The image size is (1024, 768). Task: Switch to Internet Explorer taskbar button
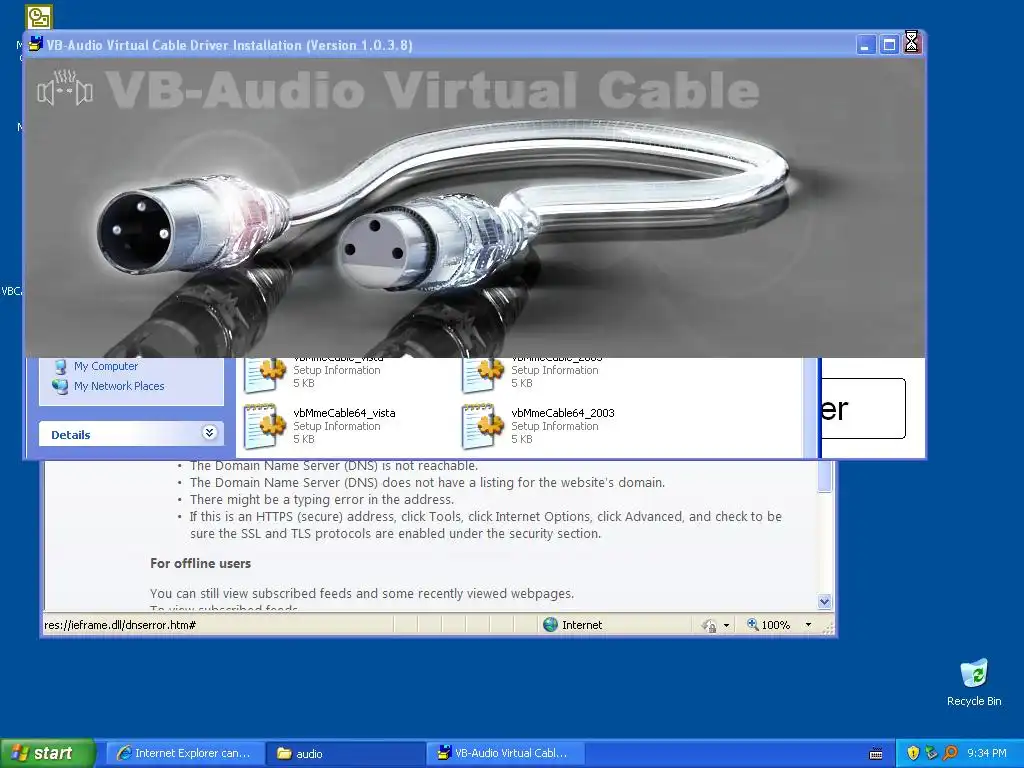coord(185,753)
